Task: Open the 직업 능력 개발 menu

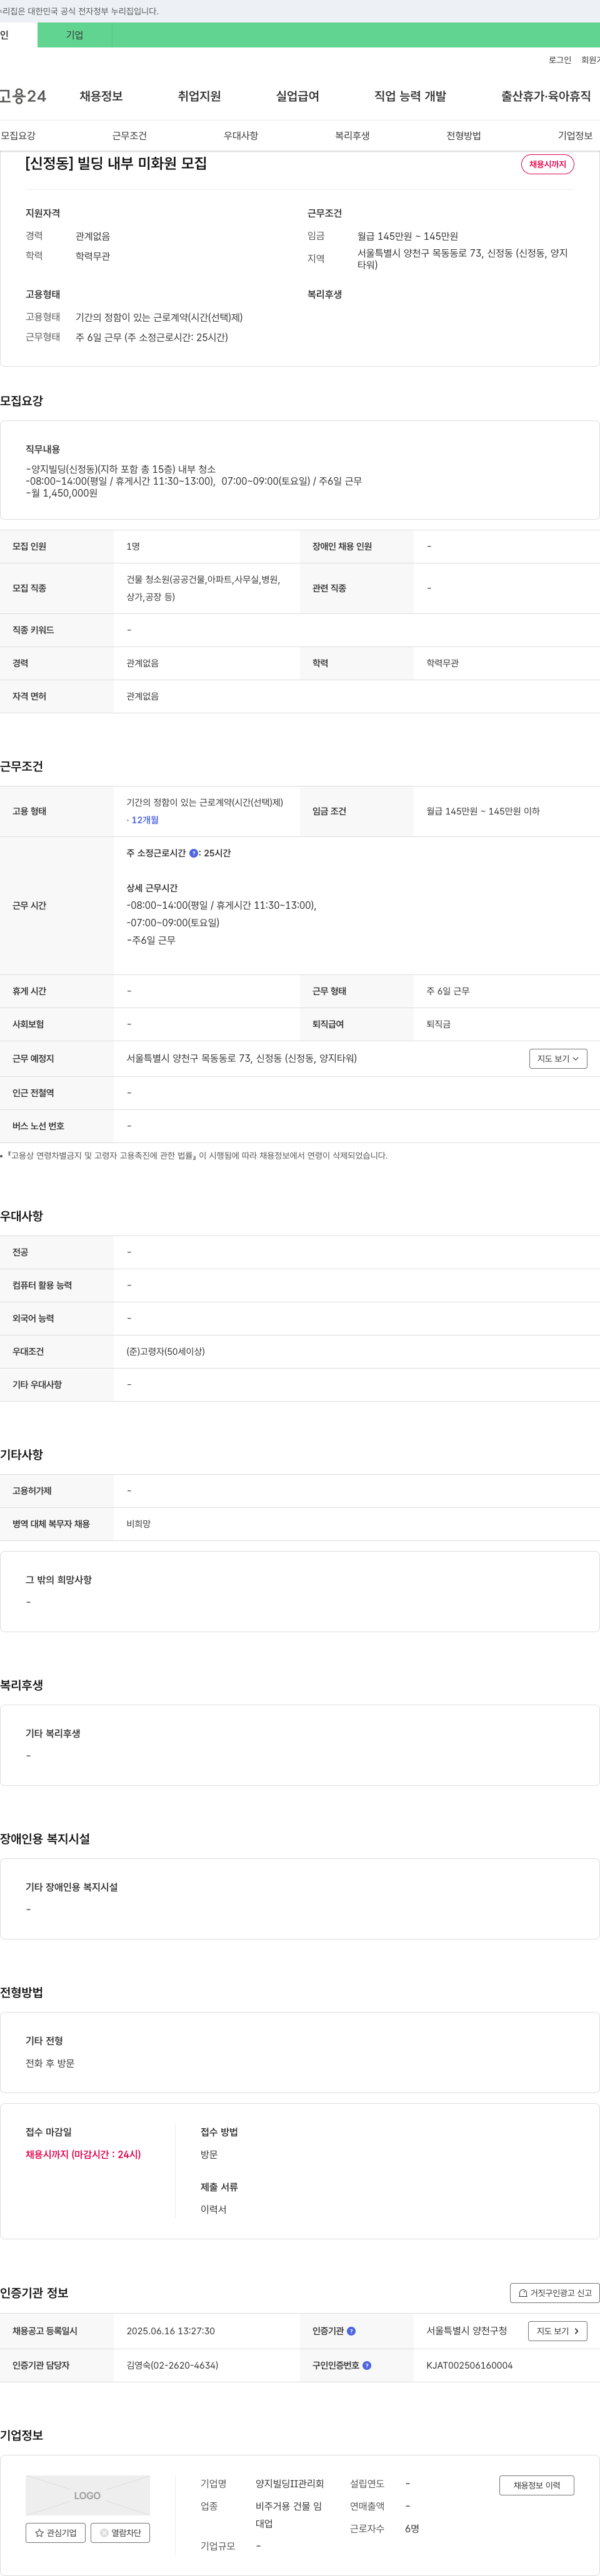Action: (x=410, y=96)
